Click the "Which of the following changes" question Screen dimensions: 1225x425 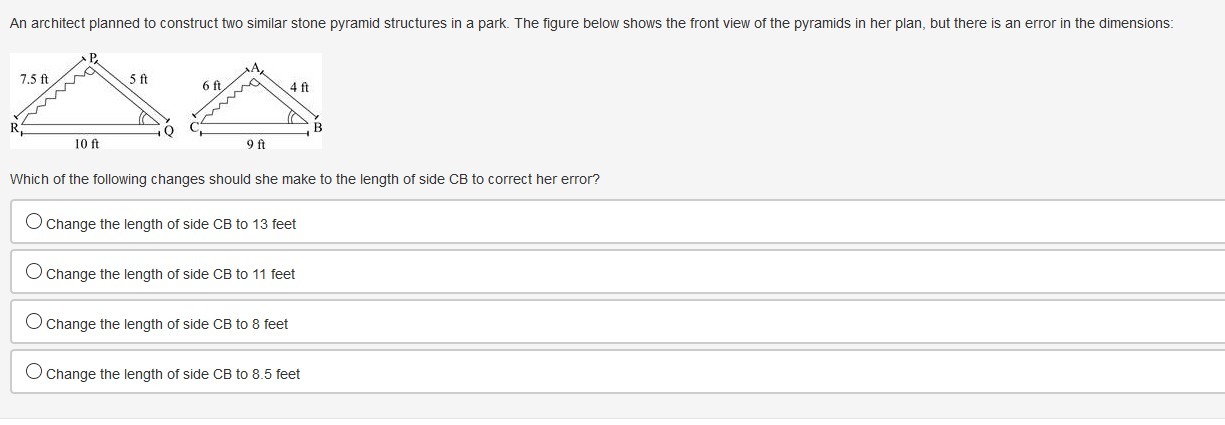pyautogui.click(x=304, y=179)
